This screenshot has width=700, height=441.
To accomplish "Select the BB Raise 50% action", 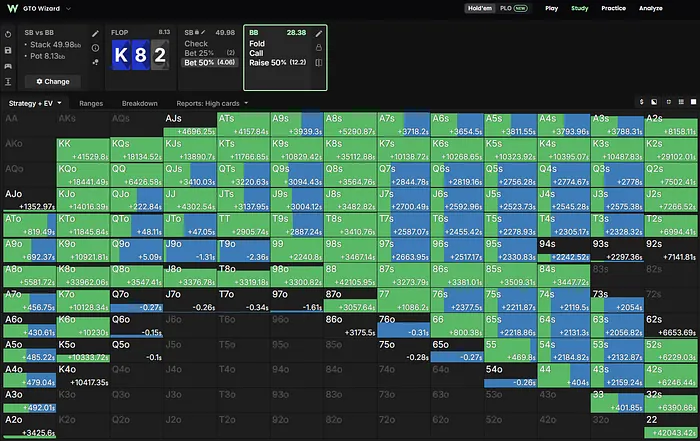I will (x=278, y=62).
